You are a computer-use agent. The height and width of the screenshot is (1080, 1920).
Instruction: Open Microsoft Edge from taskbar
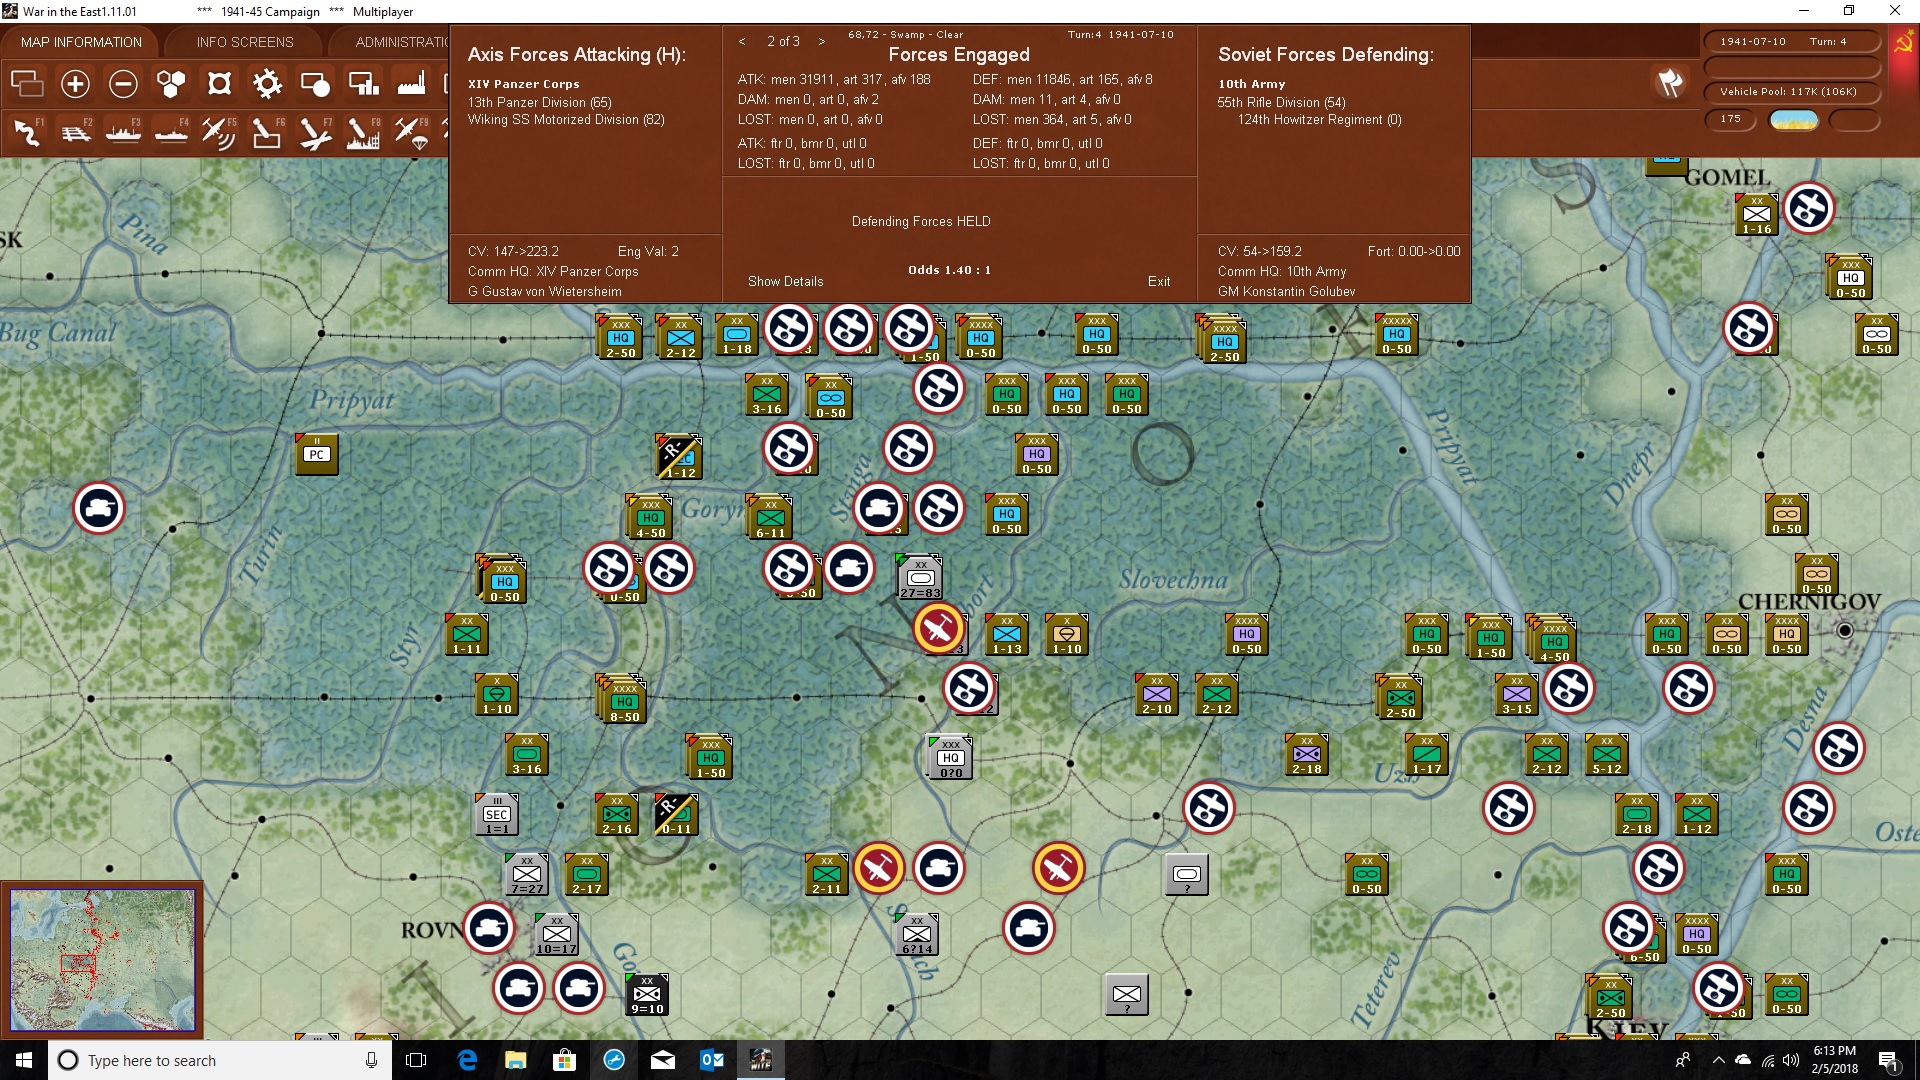(x=467, y=1060)
